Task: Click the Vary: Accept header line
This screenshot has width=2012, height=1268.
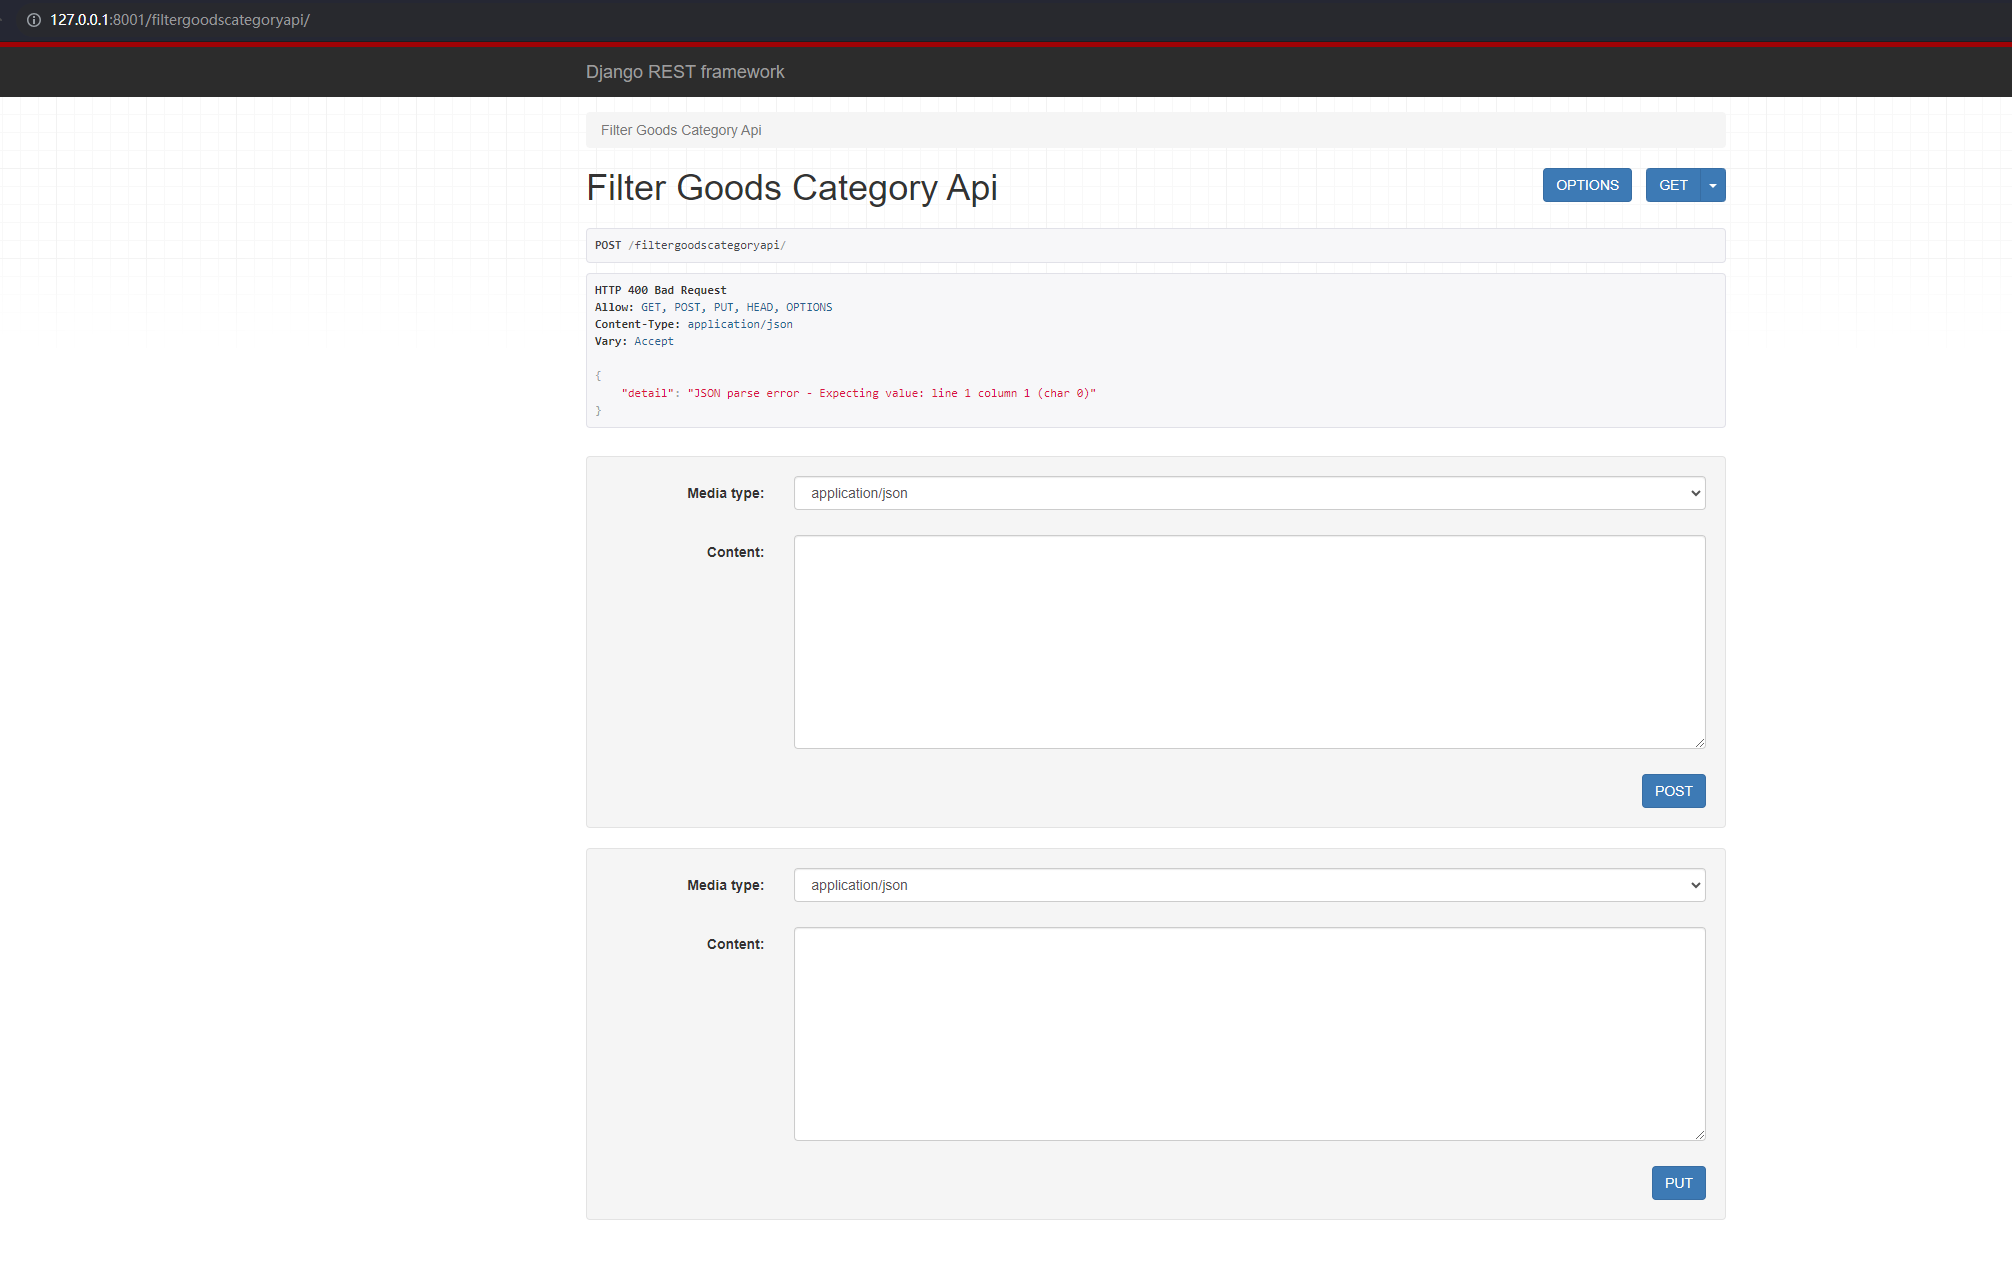Action: click(x=634, y=341)
